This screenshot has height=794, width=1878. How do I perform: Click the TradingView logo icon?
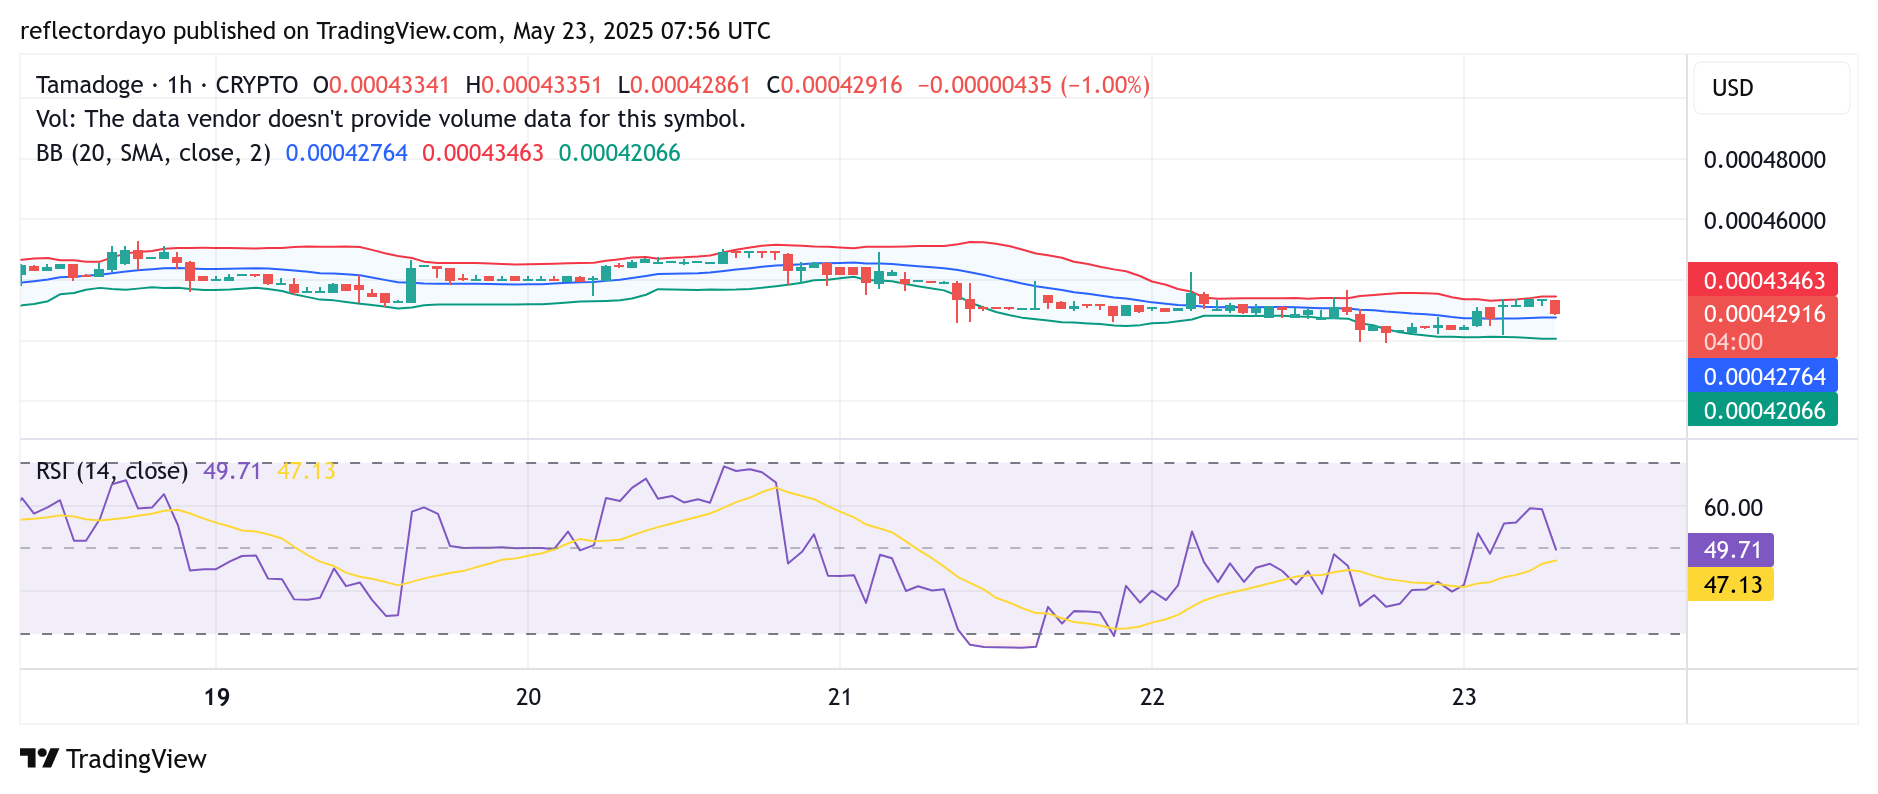(x=40, y=759)
